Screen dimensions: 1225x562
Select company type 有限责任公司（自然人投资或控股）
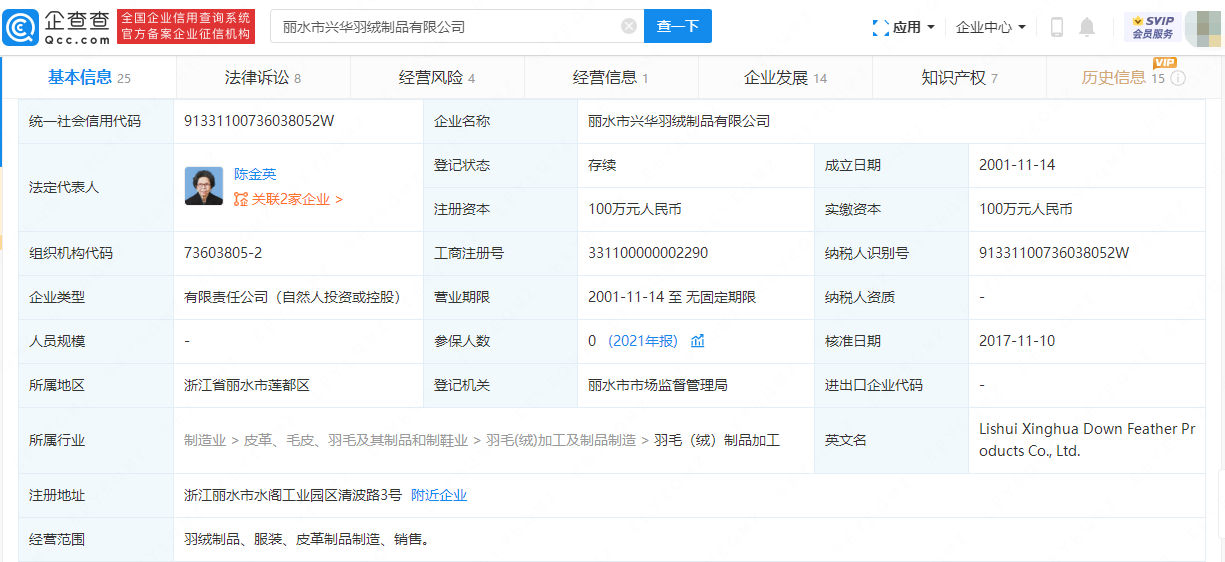coord(294,297)
